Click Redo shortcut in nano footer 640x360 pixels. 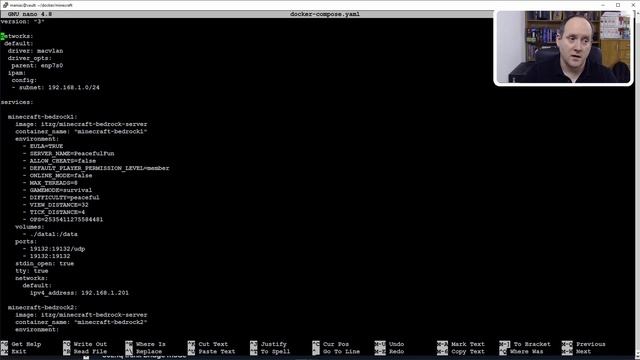coord(390,352)
